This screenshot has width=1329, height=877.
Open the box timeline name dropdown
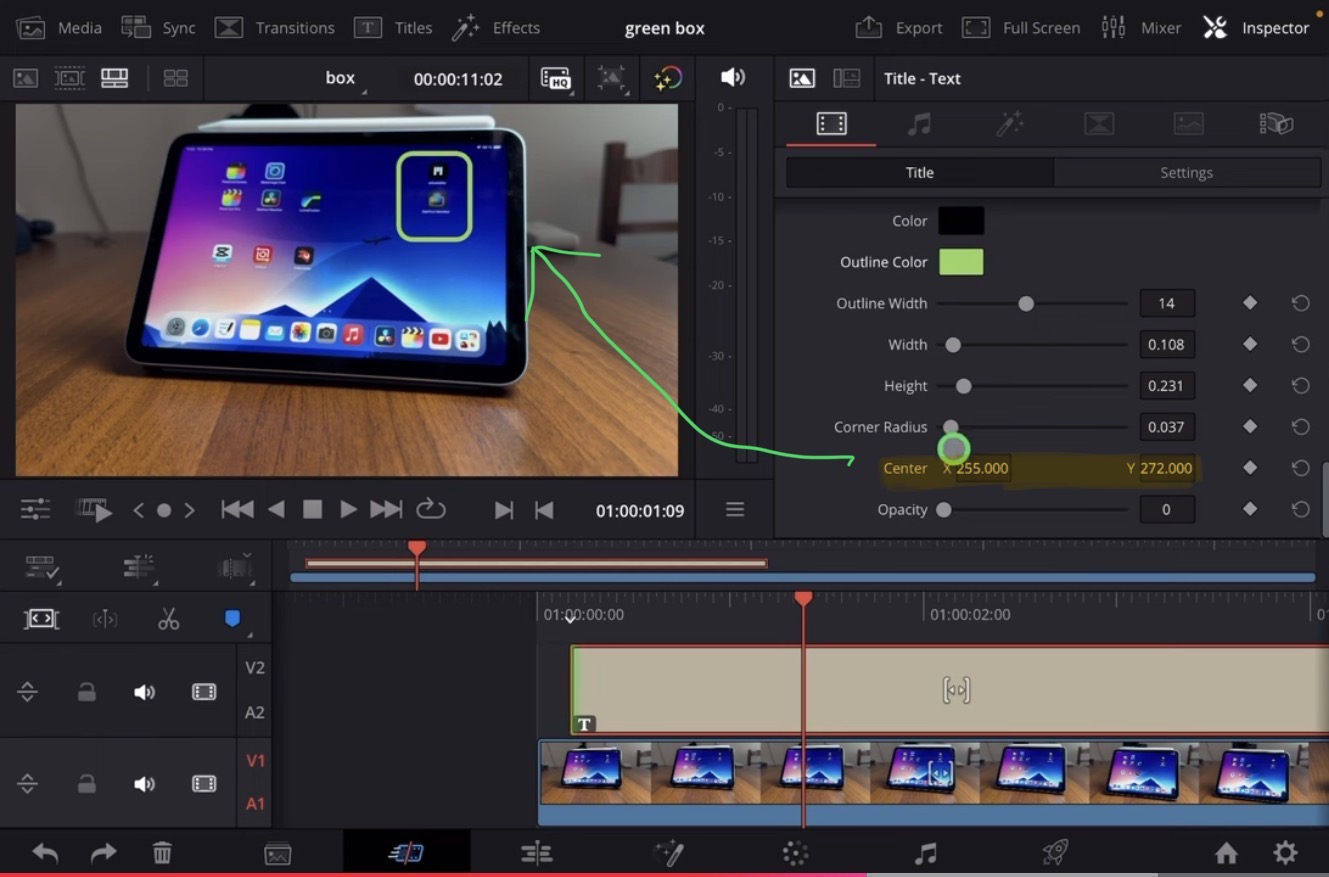point(342,79)
